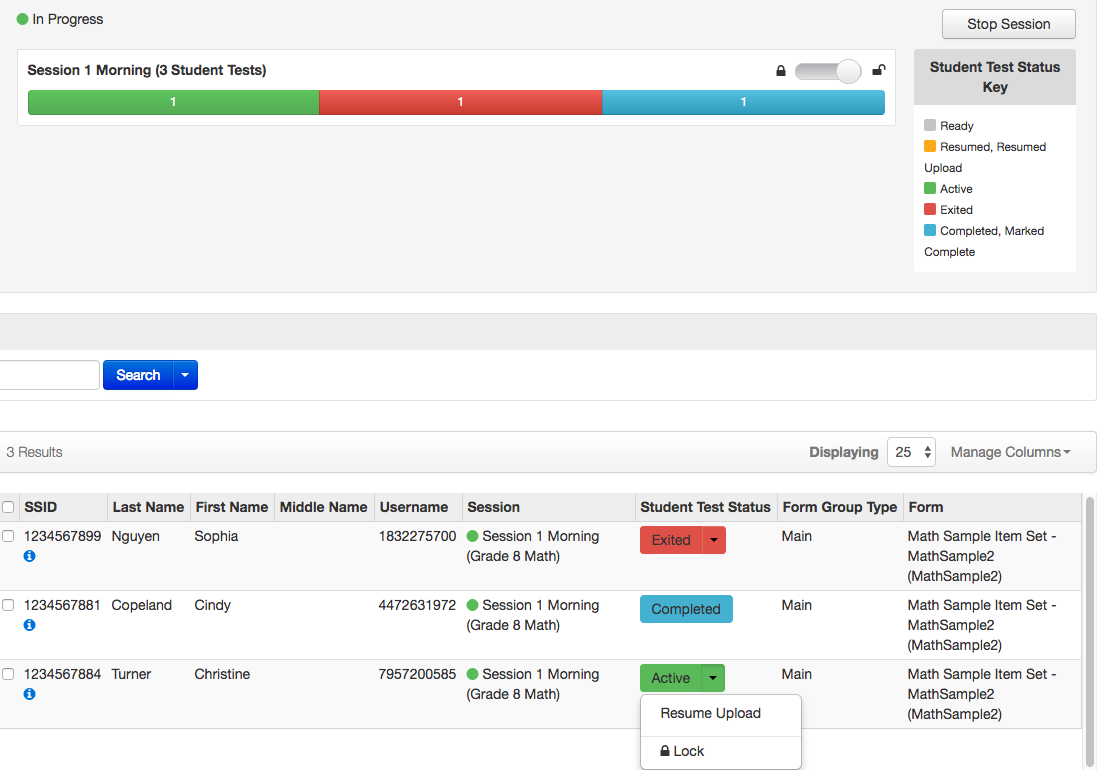Click into the search text field

pos(48,375)
